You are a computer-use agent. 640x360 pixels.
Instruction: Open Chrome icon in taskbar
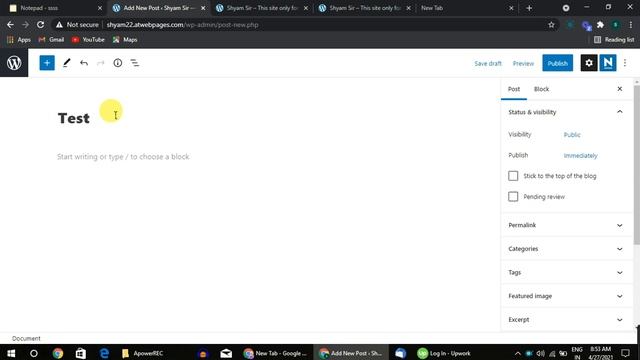click(x=58, y=353)
